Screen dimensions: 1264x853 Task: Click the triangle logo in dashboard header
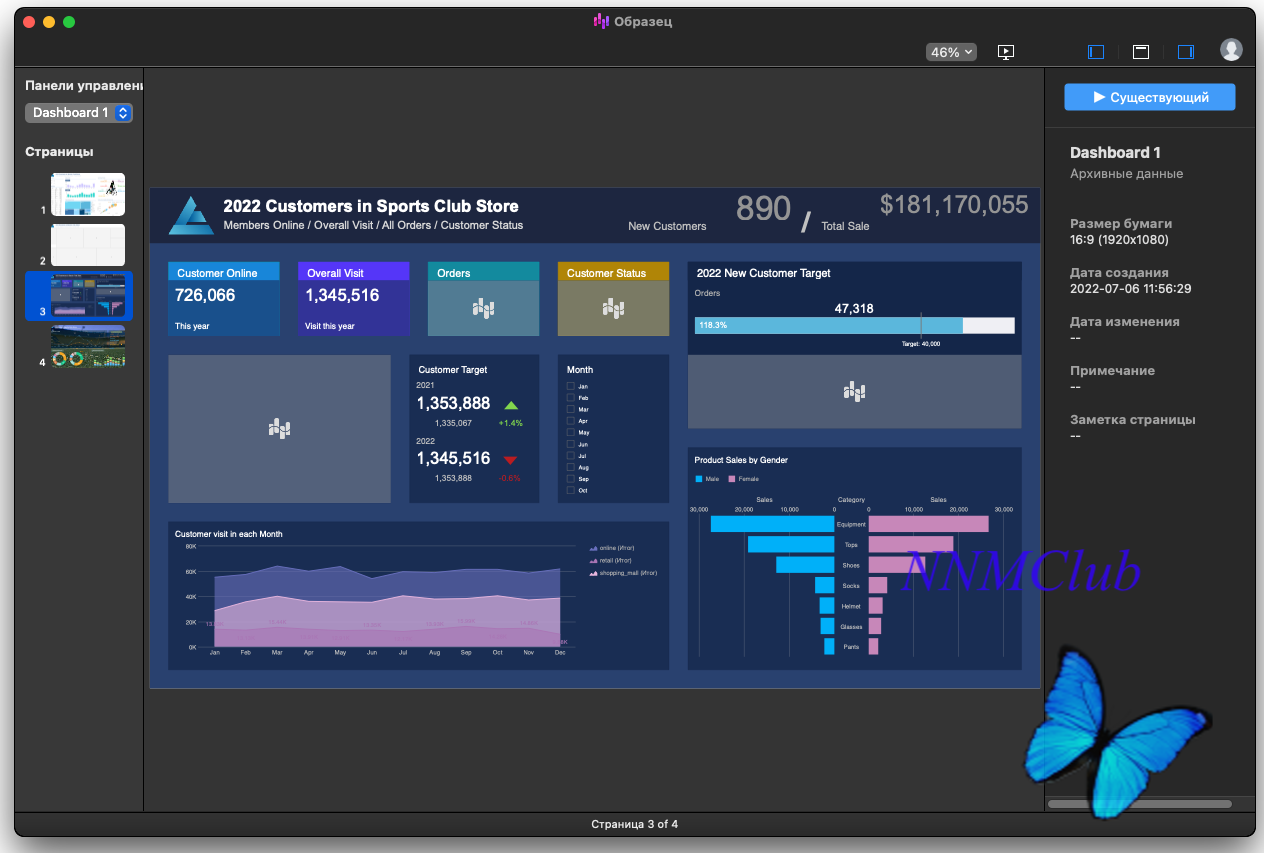click(x=190, y=215)
